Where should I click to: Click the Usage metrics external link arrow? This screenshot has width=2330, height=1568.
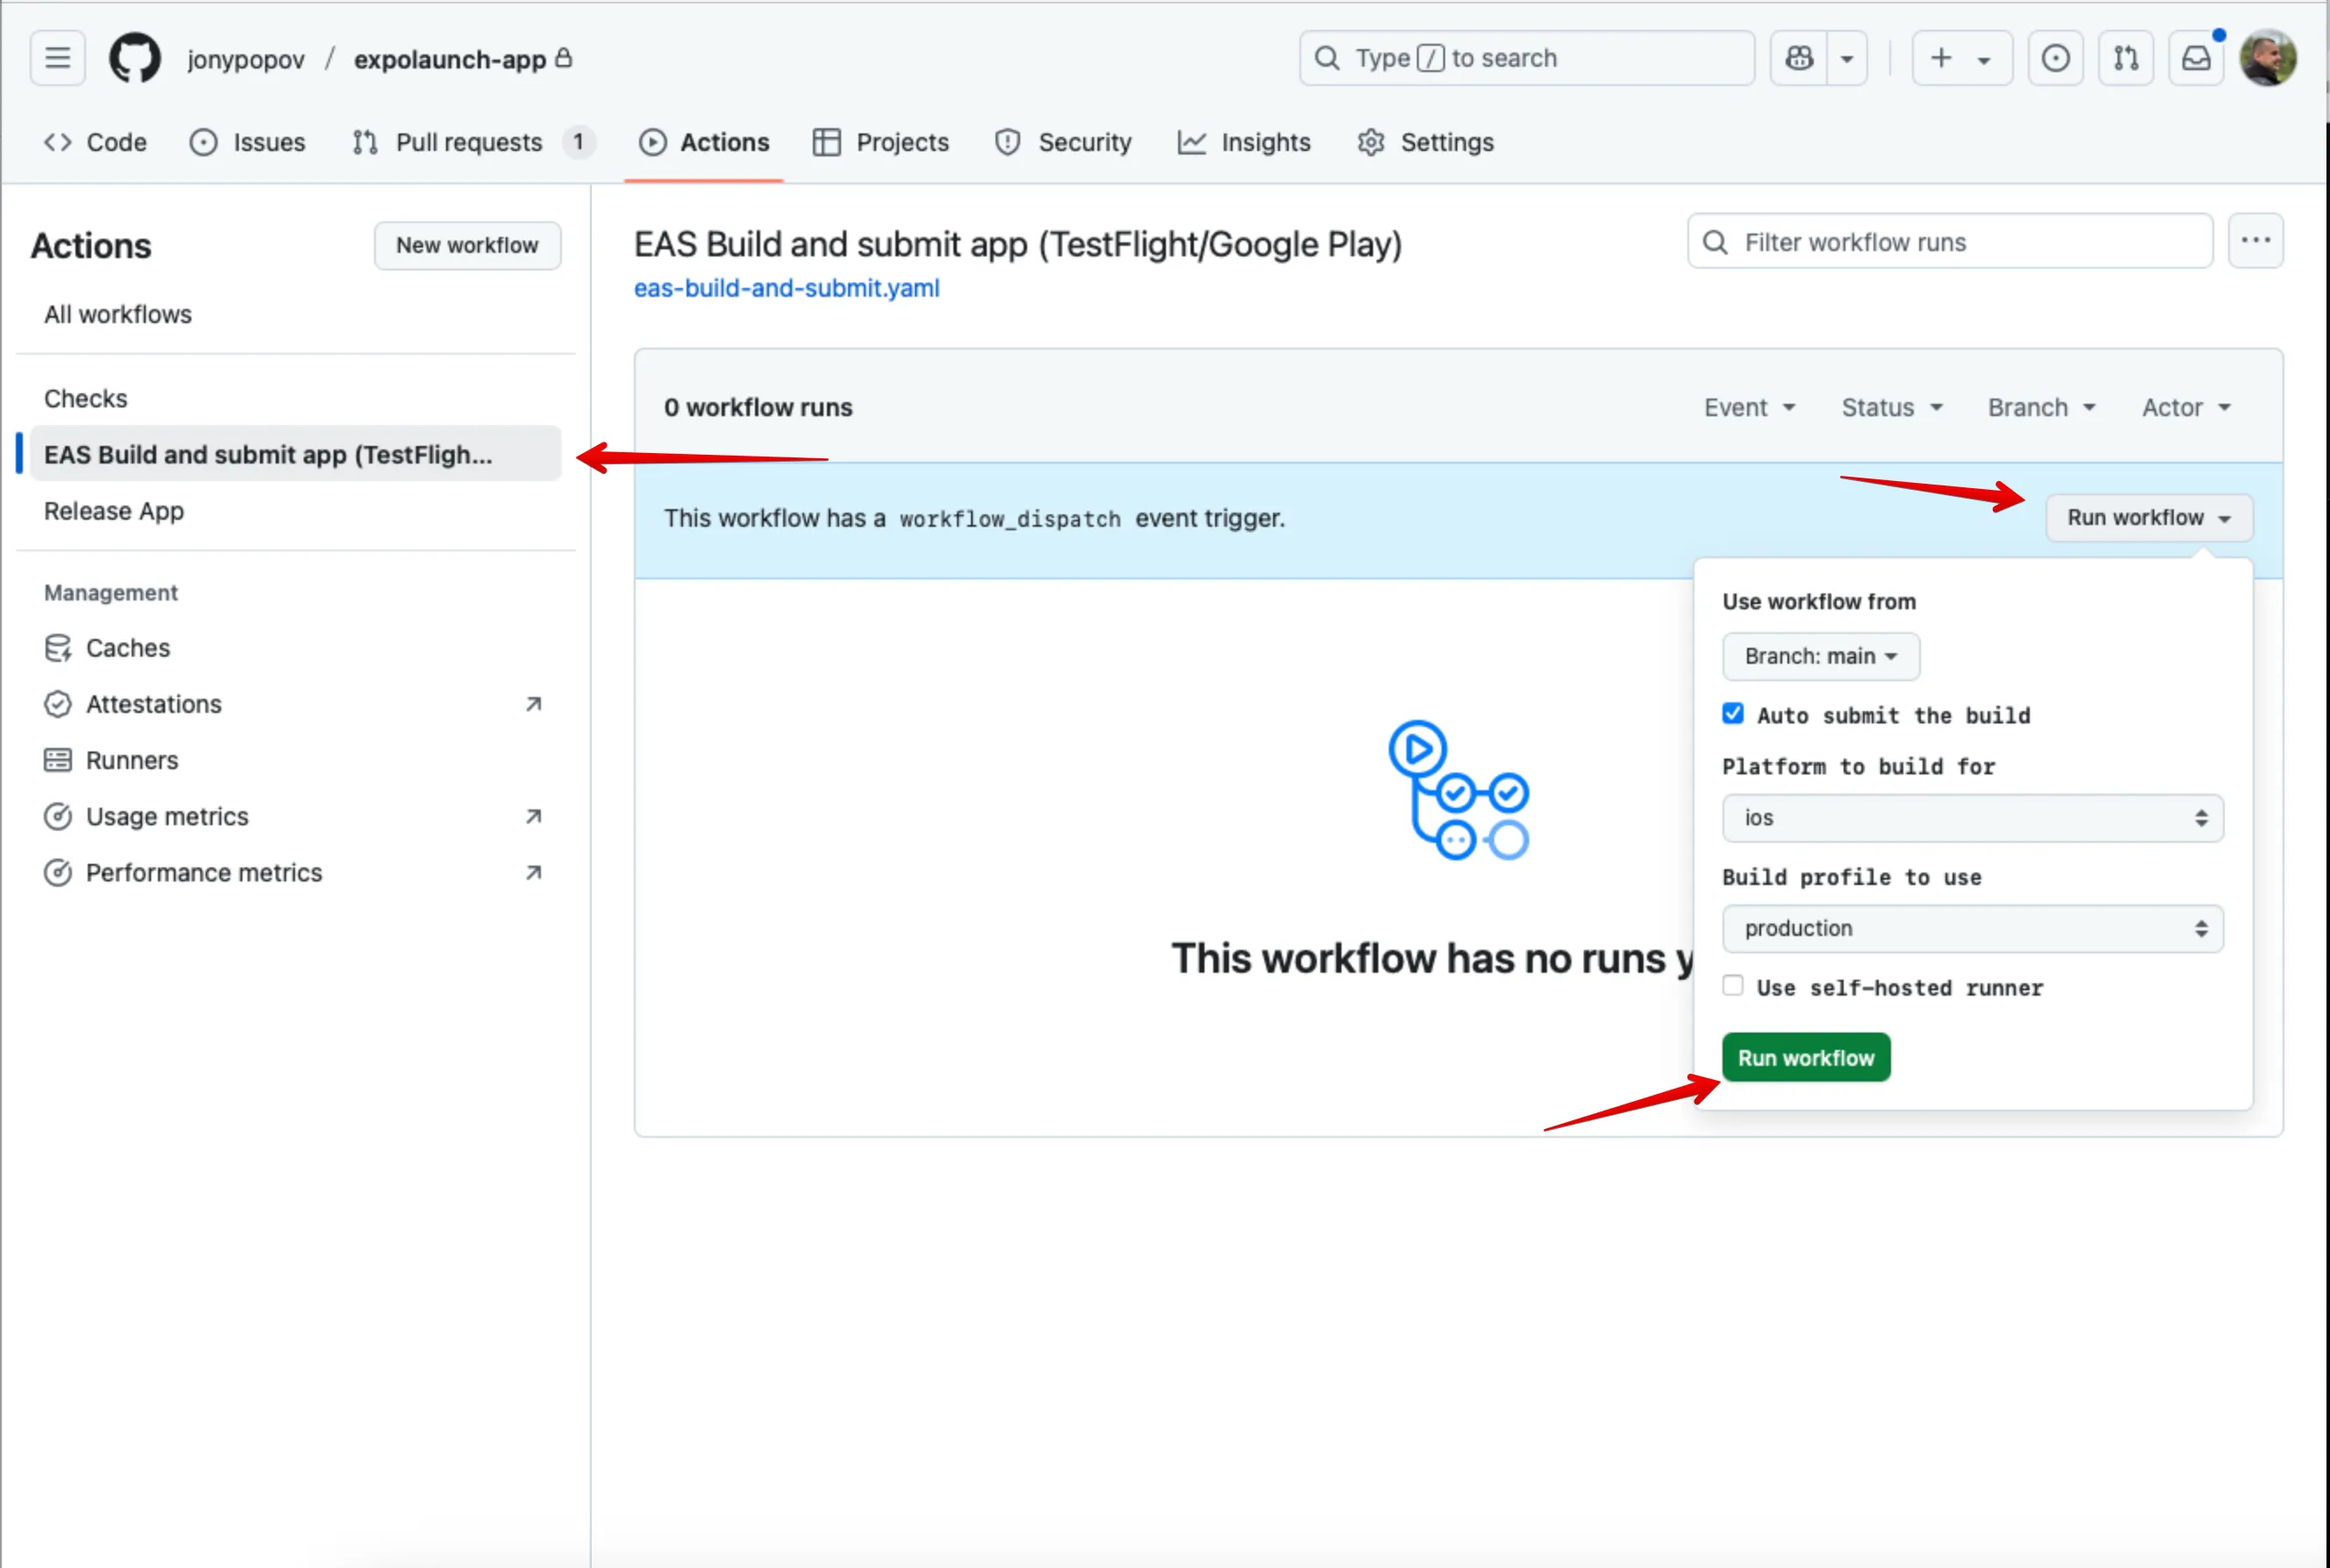click(x=533, y=816)
